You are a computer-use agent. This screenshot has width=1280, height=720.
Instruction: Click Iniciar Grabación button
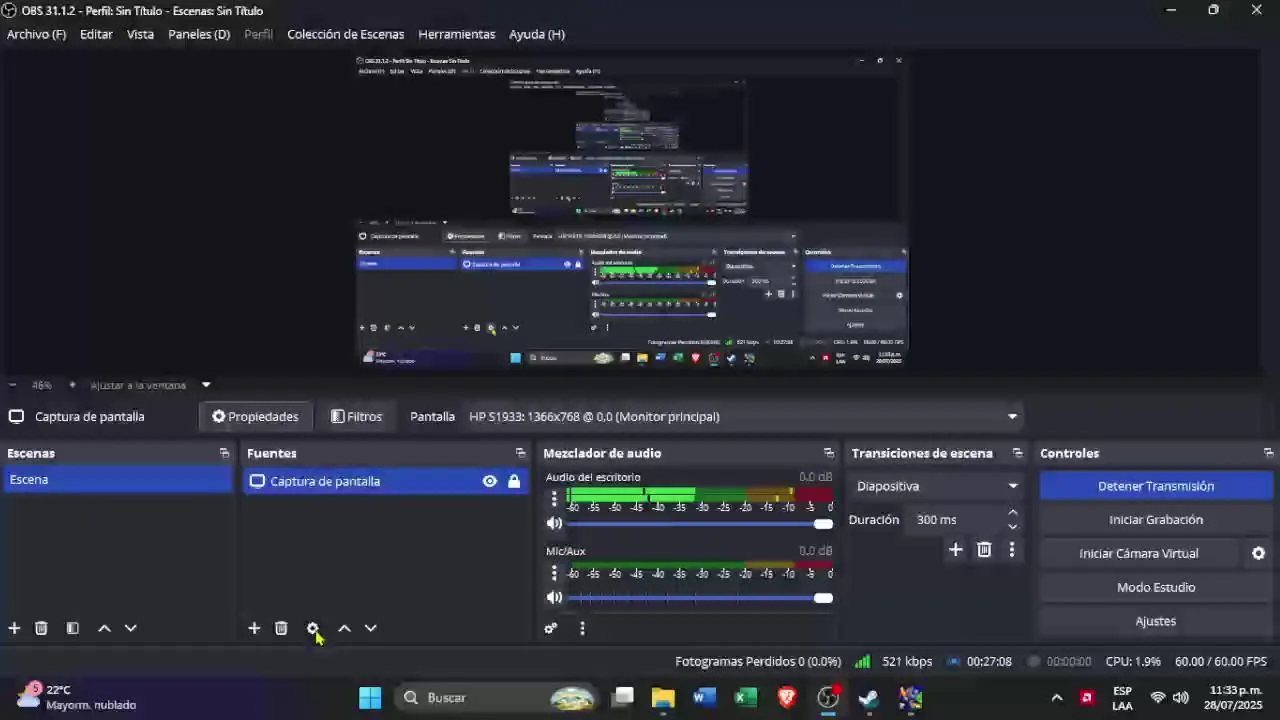coord(1156,520)
